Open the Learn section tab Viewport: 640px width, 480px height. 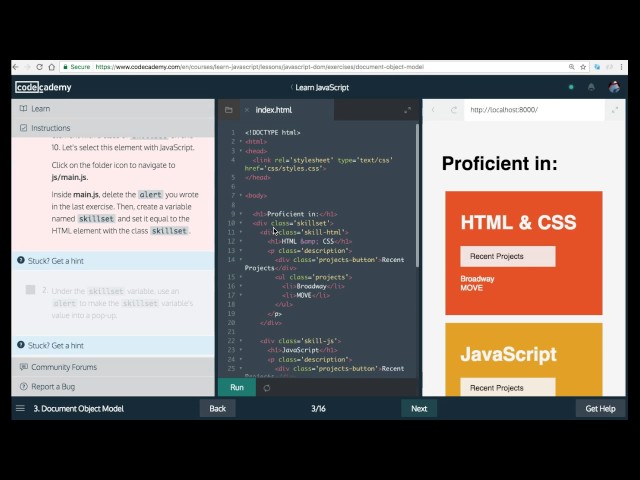pyautogui.click(x=113, y=109)
